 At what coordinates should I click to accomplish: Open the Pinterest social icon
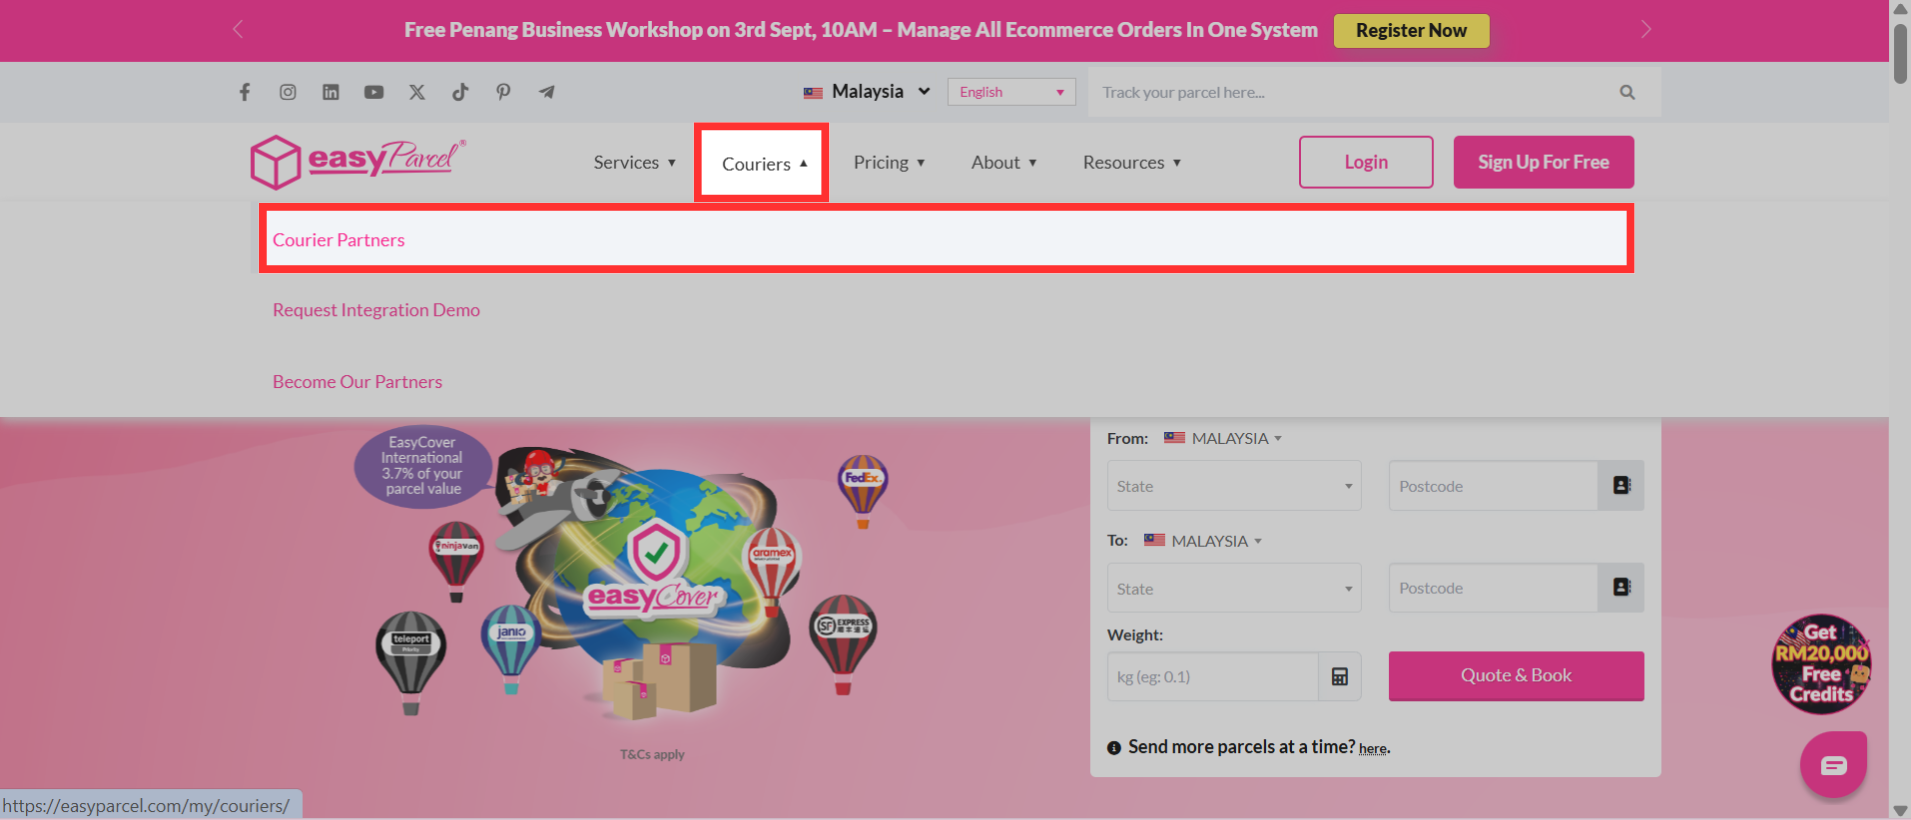[x=503, y=92]
